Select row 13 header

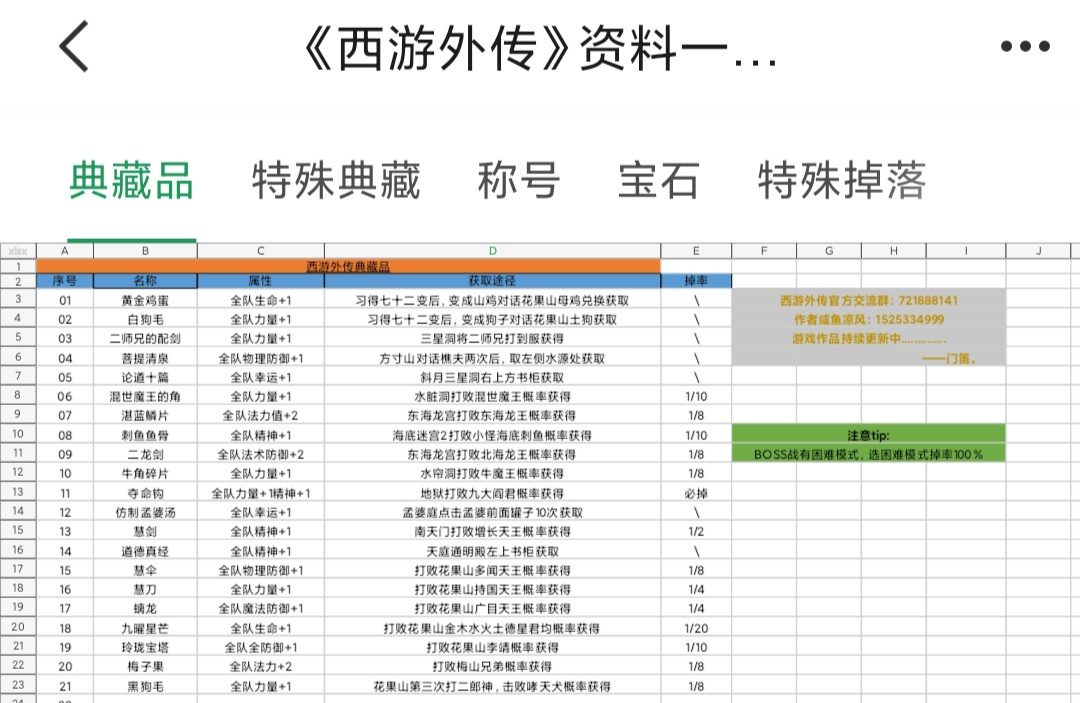tap(18, 492)
